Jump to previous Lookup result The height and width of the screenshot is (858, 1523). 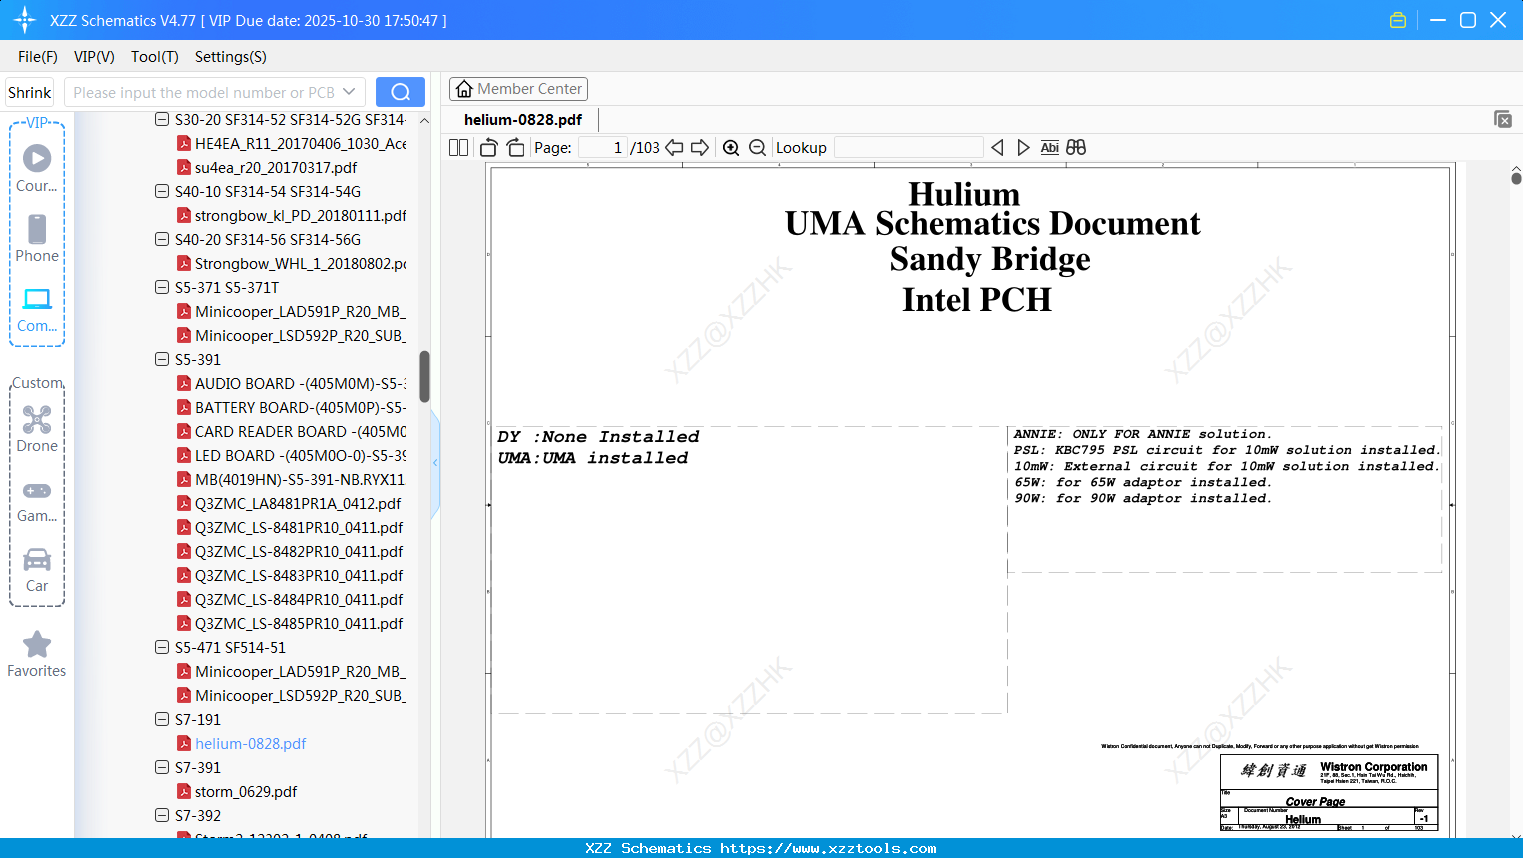click(997, 147)
